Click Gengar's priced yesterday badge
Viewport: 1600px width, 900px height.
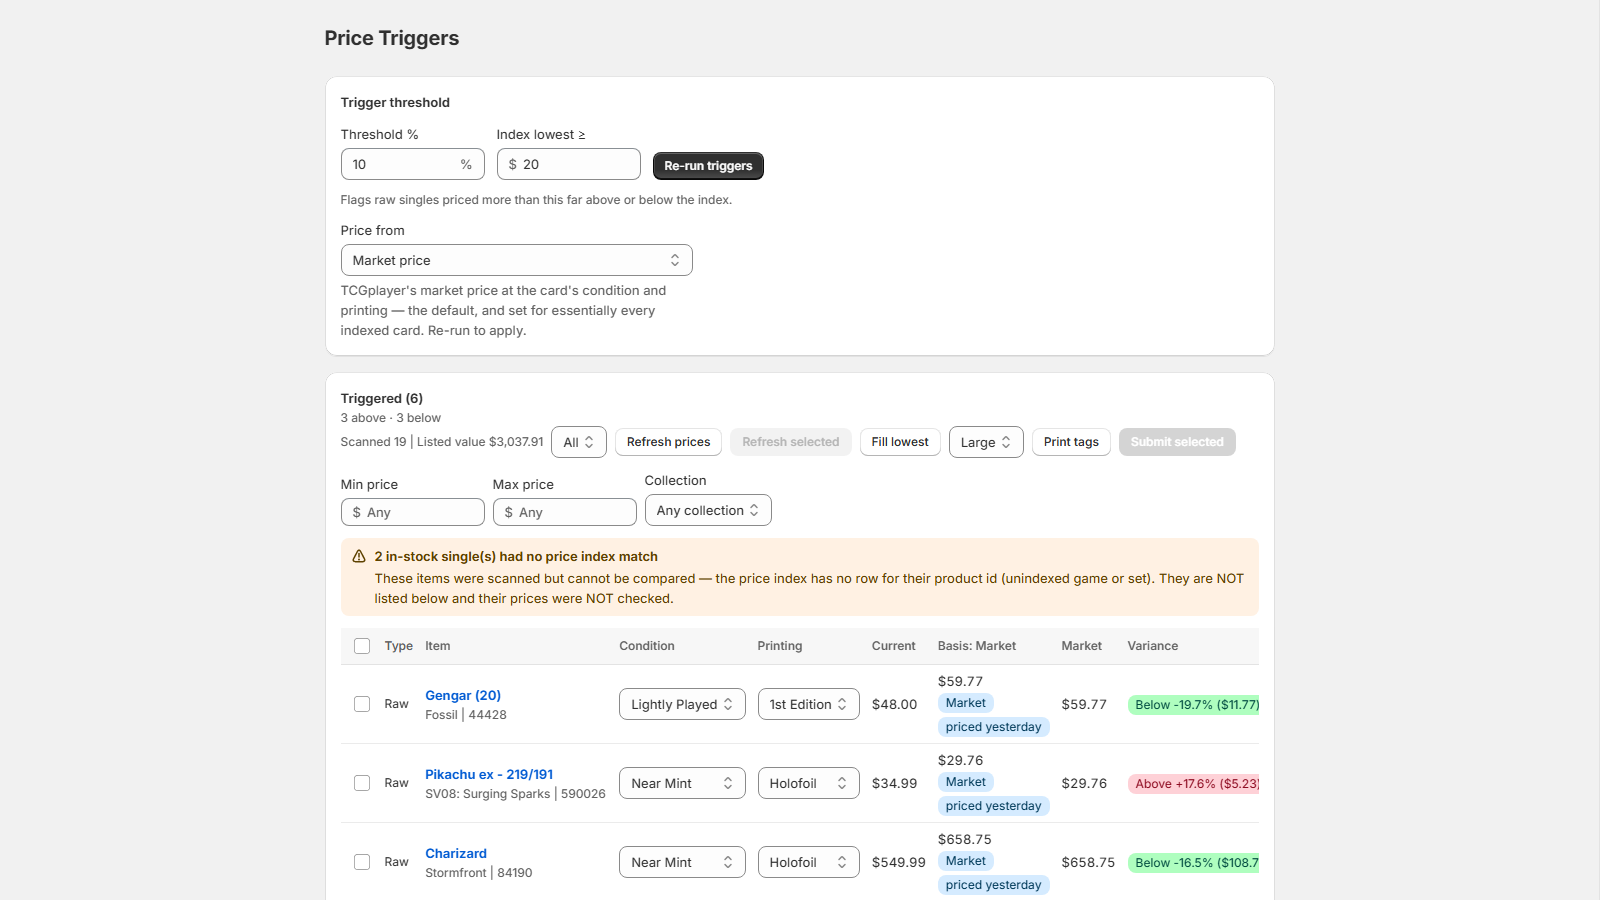[993, 727]
